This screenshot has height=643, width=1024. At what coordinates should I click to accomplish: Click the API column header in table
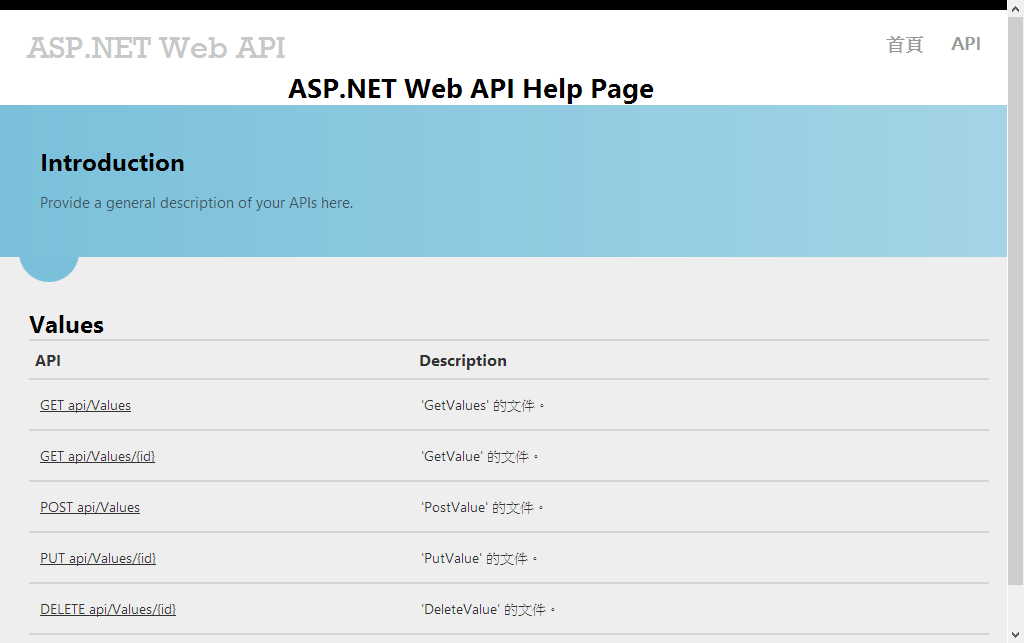[x=48, y=360]
